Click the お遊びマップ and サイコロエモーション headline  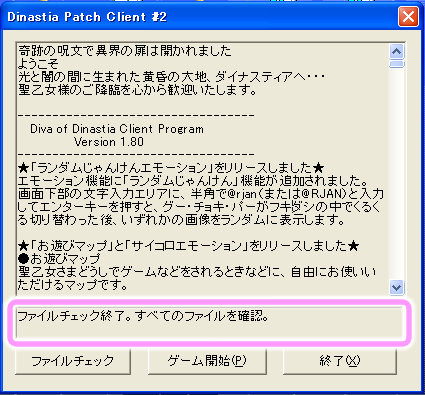tap(188, 246)
